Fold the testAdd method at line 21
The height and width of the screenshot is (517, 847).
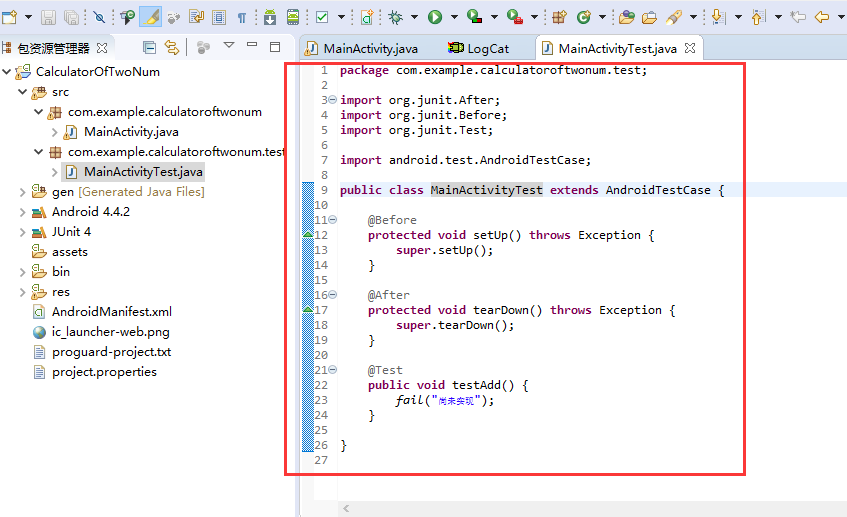tap(333, 370)
